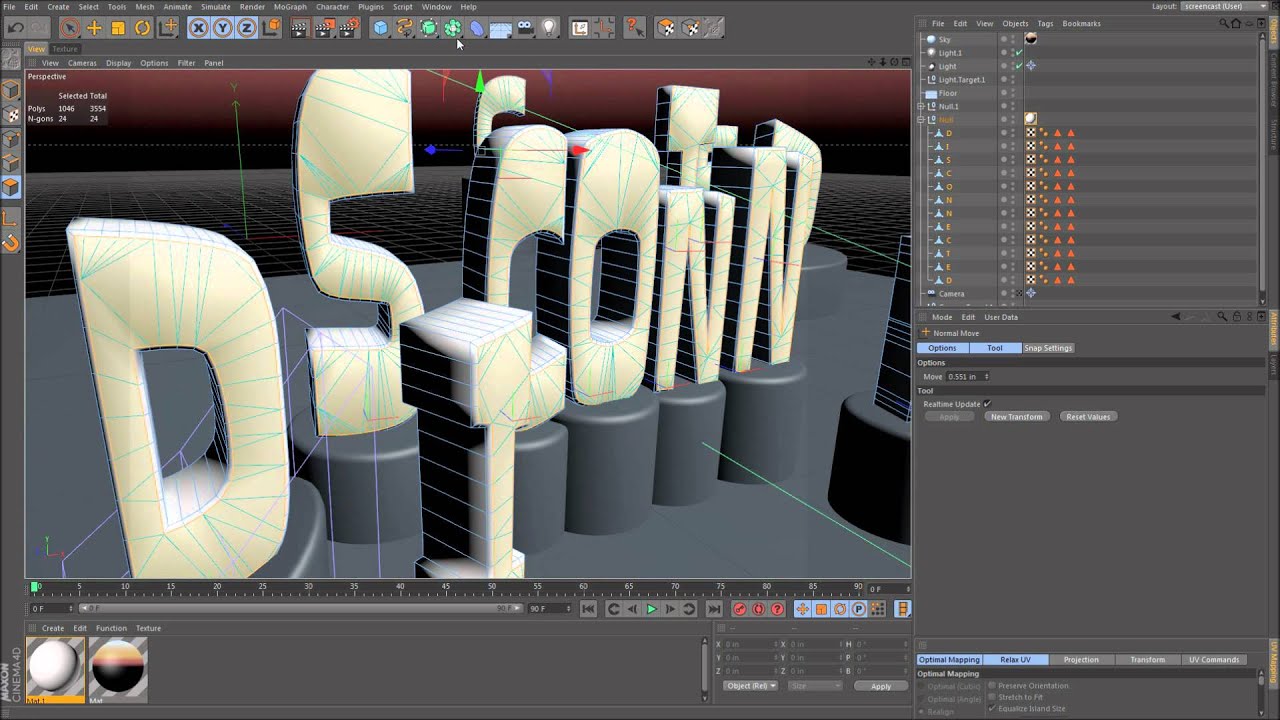Open the Size coordinate mode dropdown
The width and height of the screenshot is (1280, 720).
[815, 686]
